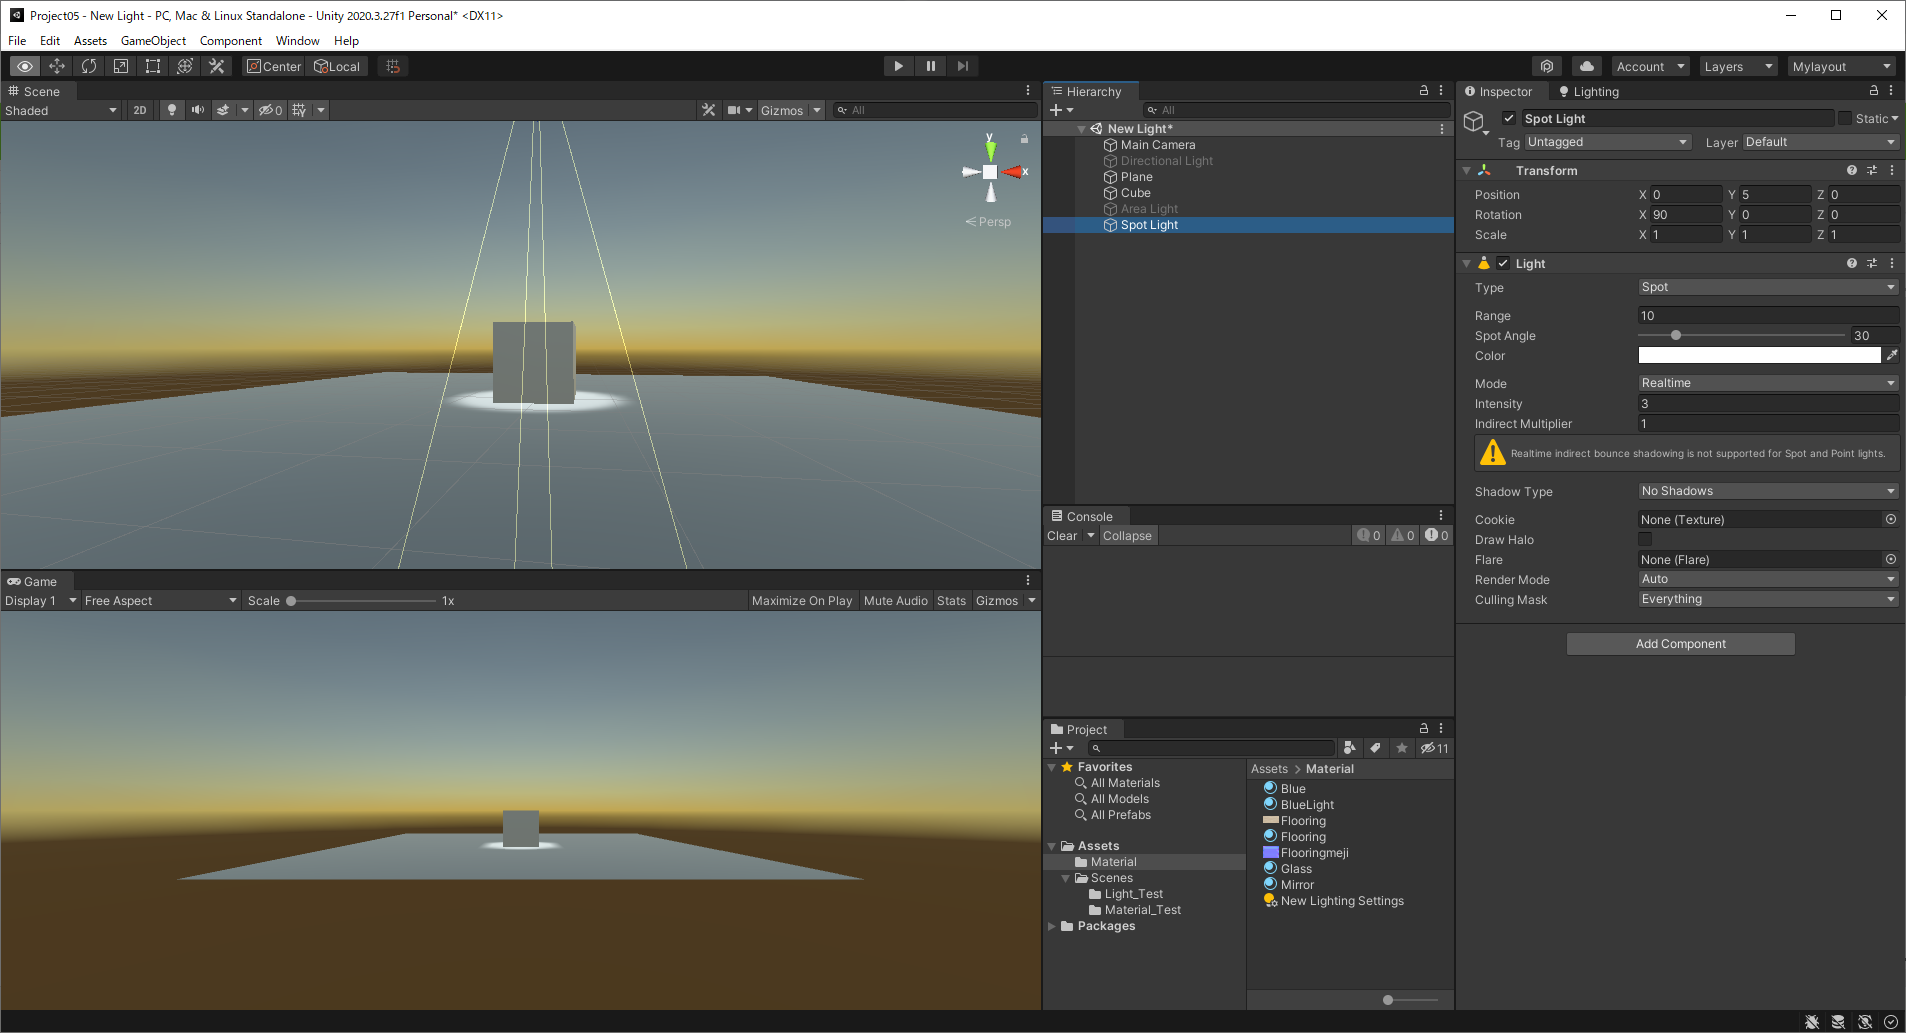The height and width of the screenshot is (1033, 1906).
Task: Select the Move tool
Action: (x=57, y=66)
